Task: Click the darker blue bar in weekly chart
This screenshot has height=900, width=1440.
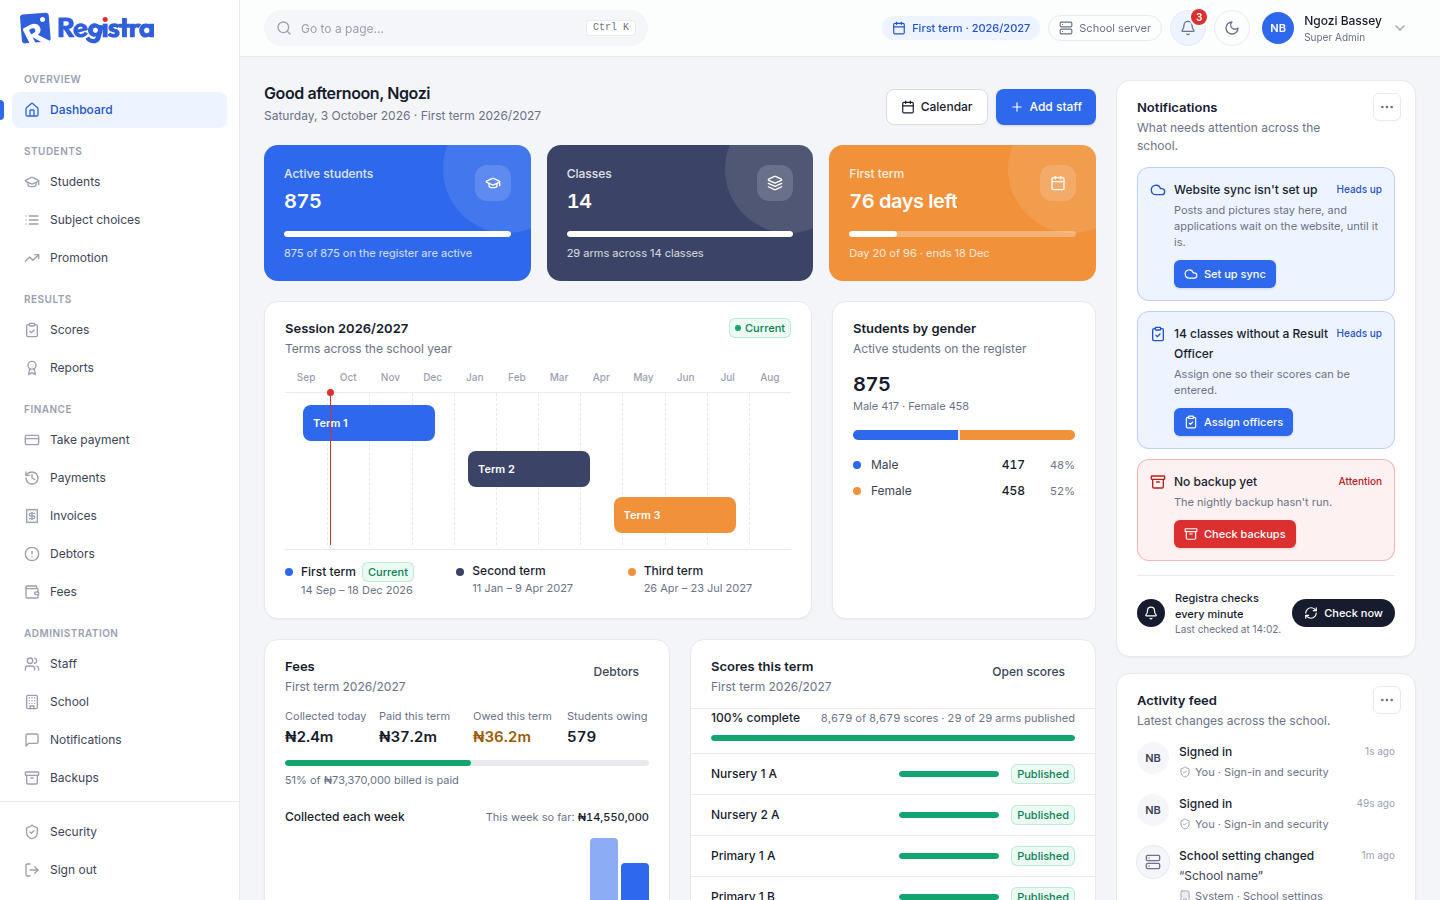Action: (635, 881)
